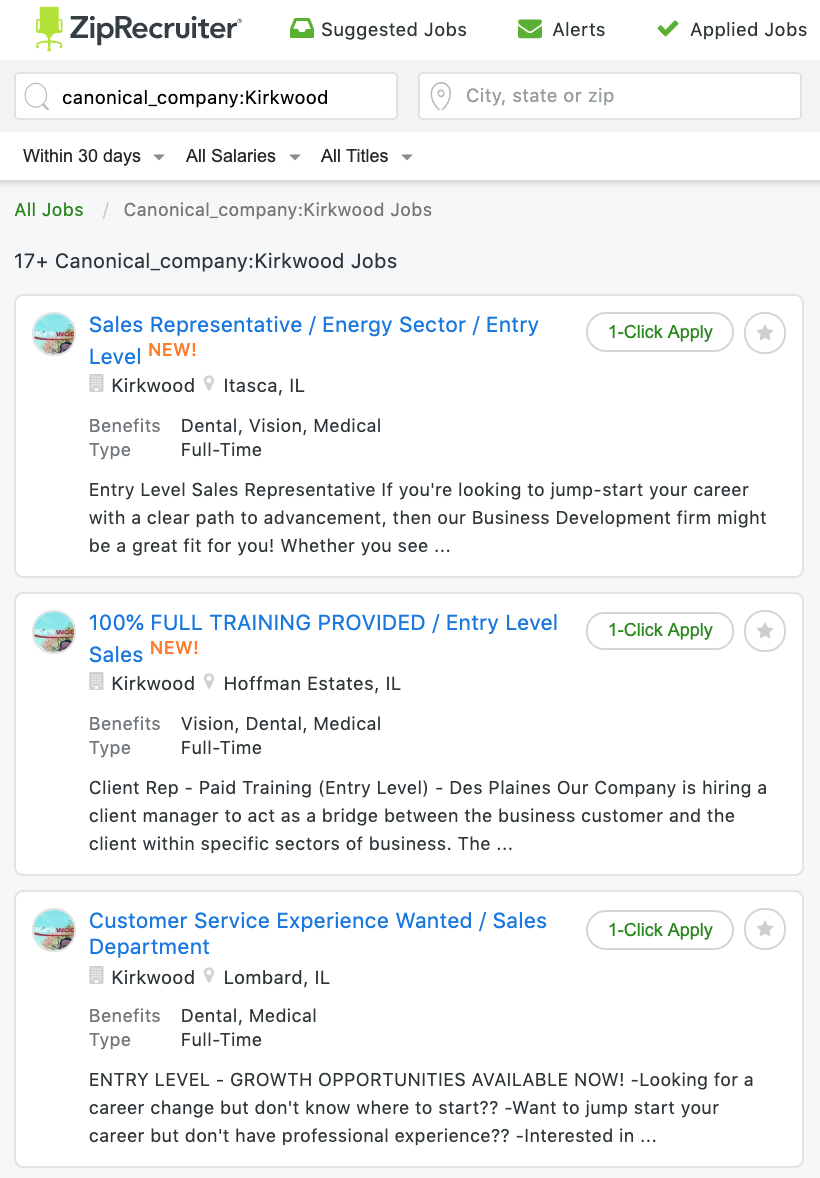Click the ZipRecruiter chair logo

(49, 29)
